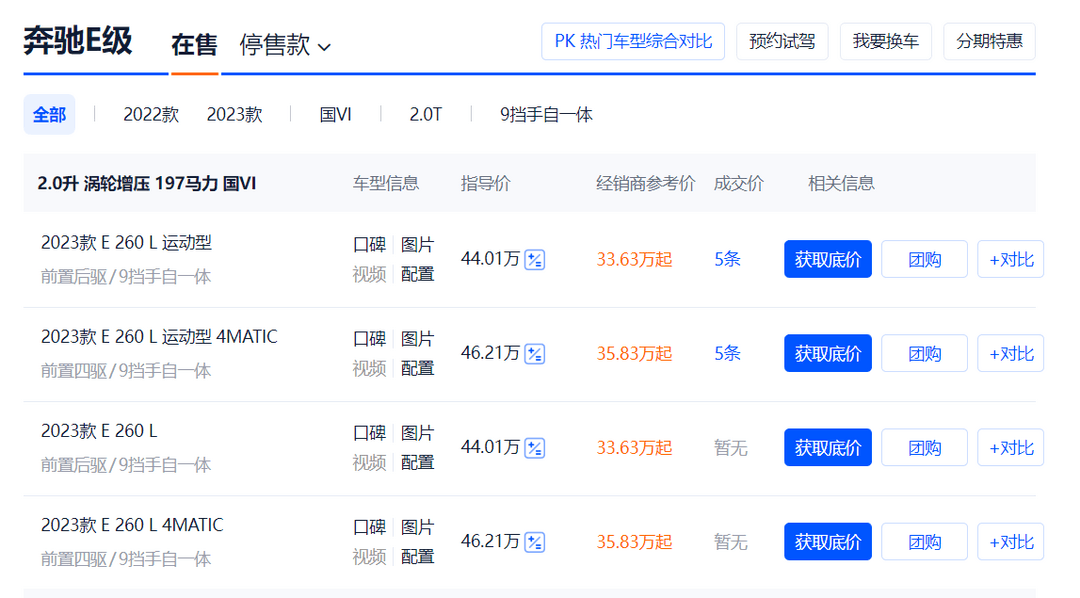The image size is (1080, 598).
Task: Add E 260 L 运动型 4MATIC to comparison
Action: tap(1011, 353)
